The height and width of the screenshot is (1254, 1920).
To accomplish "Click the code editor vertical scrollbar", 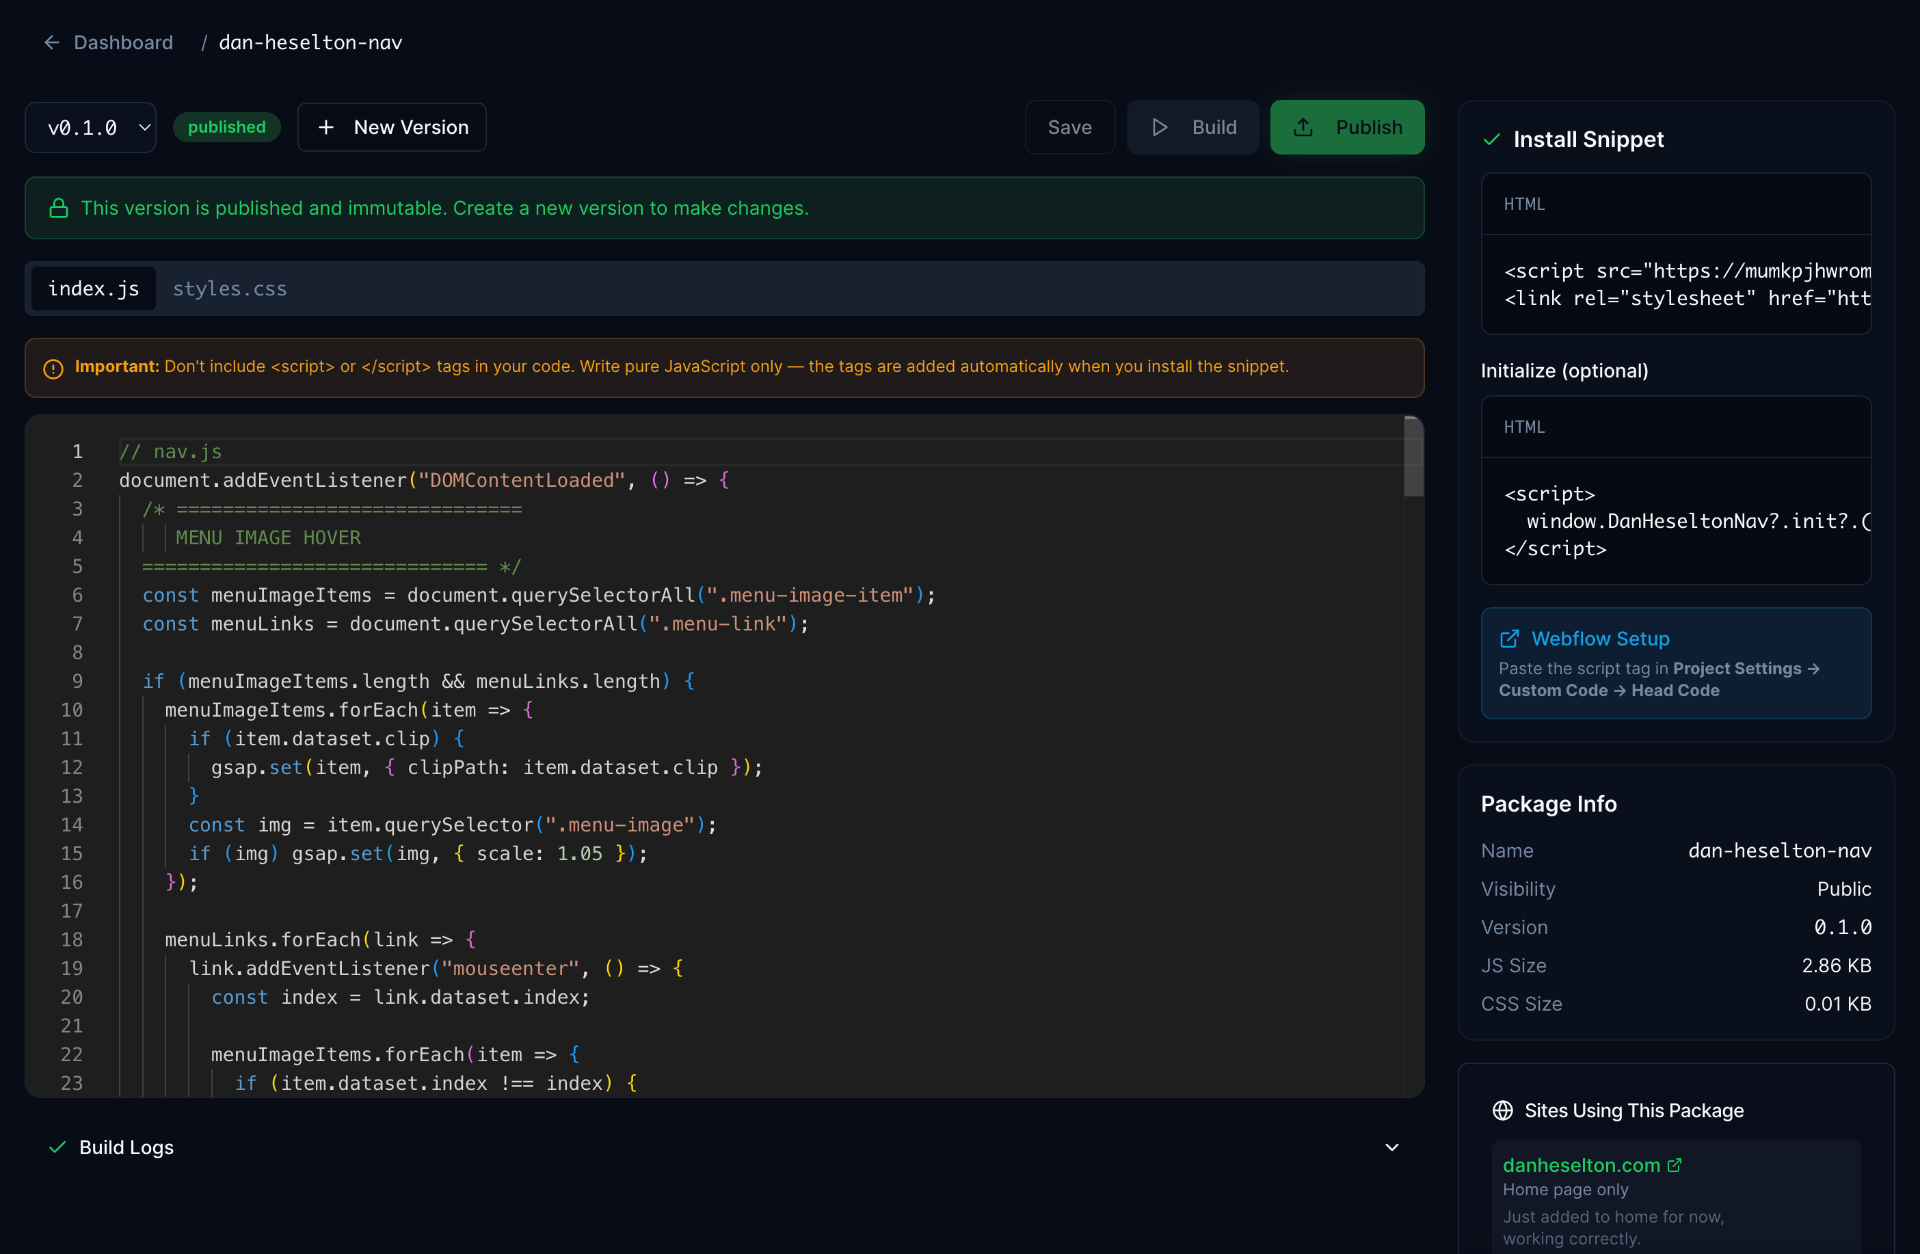I will click(1414, 457).
